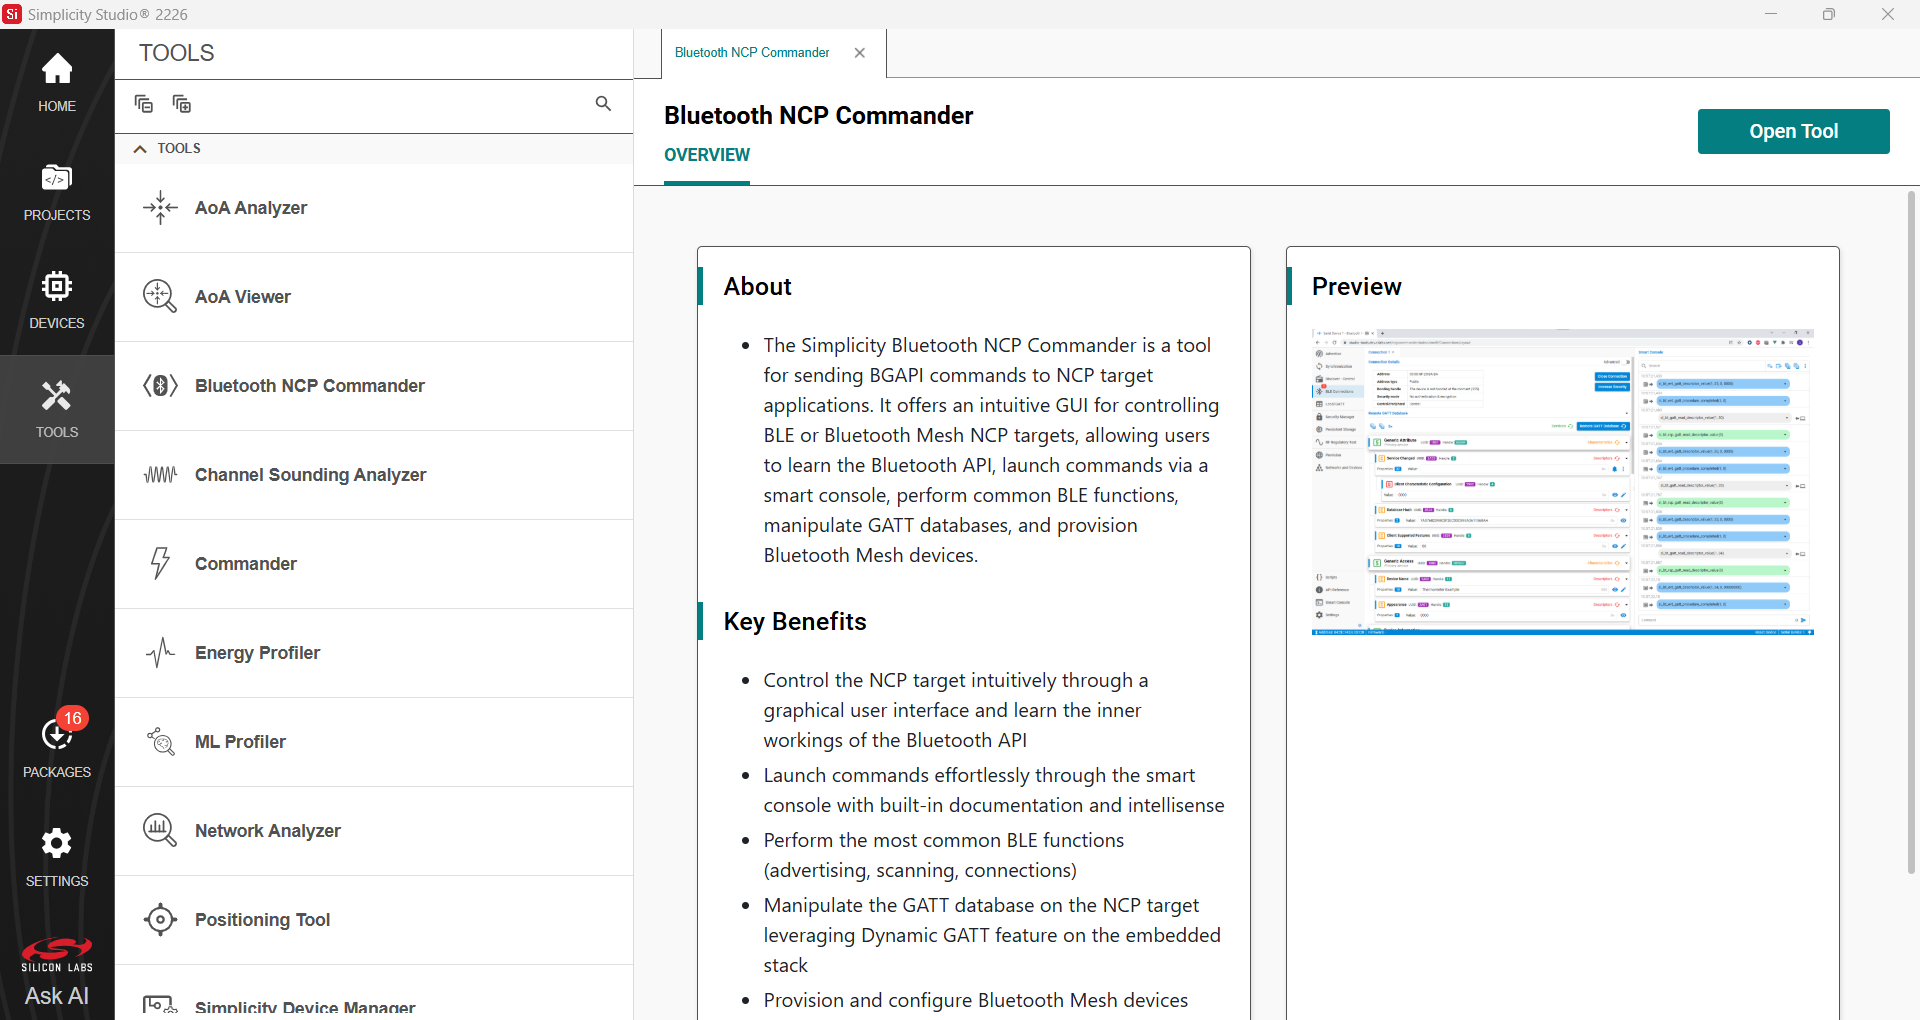The width and height of the screenshot is (1920, 1020).
Task: Open the preview screenshot thumbnail
Action: (1563, 482)
